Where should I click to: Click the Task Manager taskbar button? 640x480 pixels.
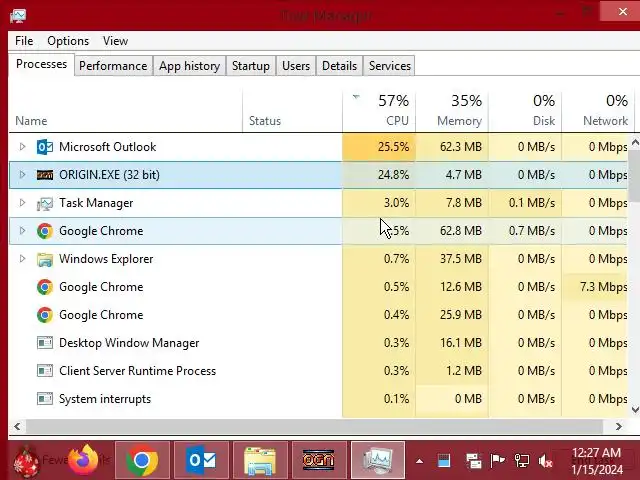[x=378, y=460]
